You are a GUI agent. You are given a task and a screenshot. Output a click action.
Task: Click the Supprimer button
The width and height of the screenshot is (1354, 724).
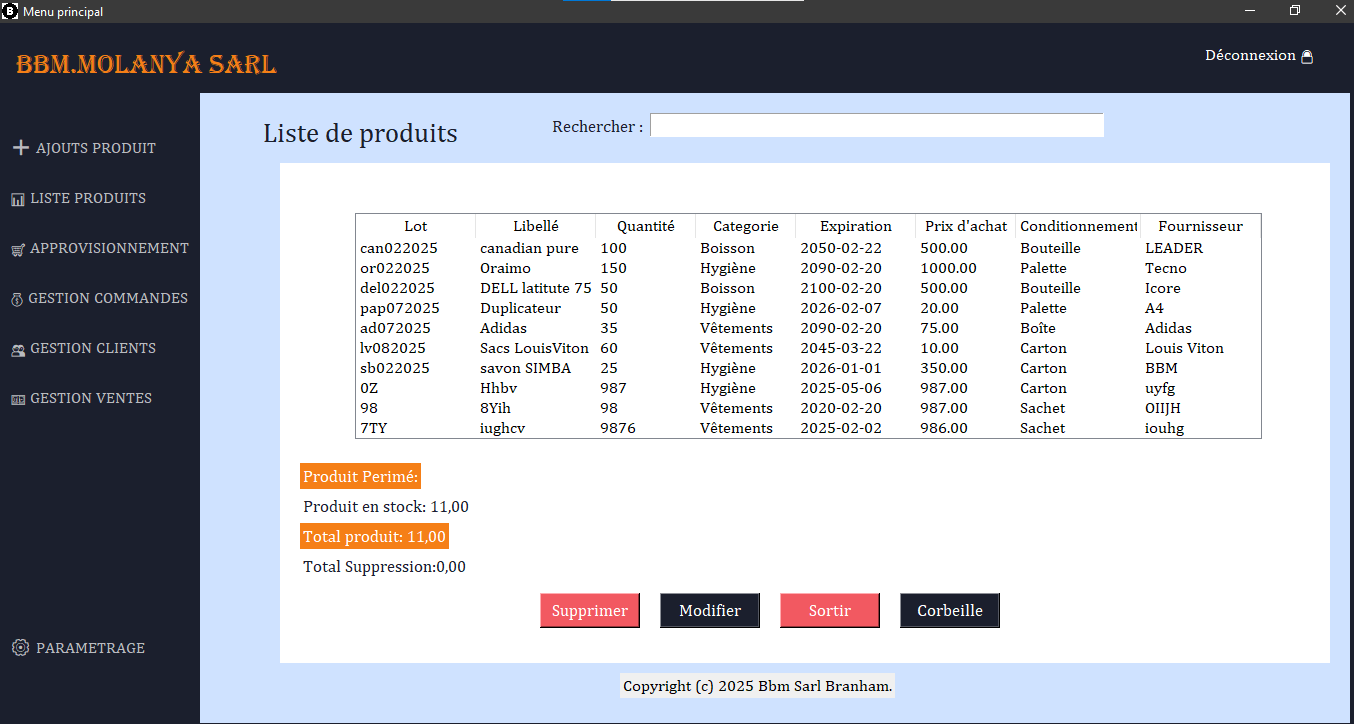point(589,610)
